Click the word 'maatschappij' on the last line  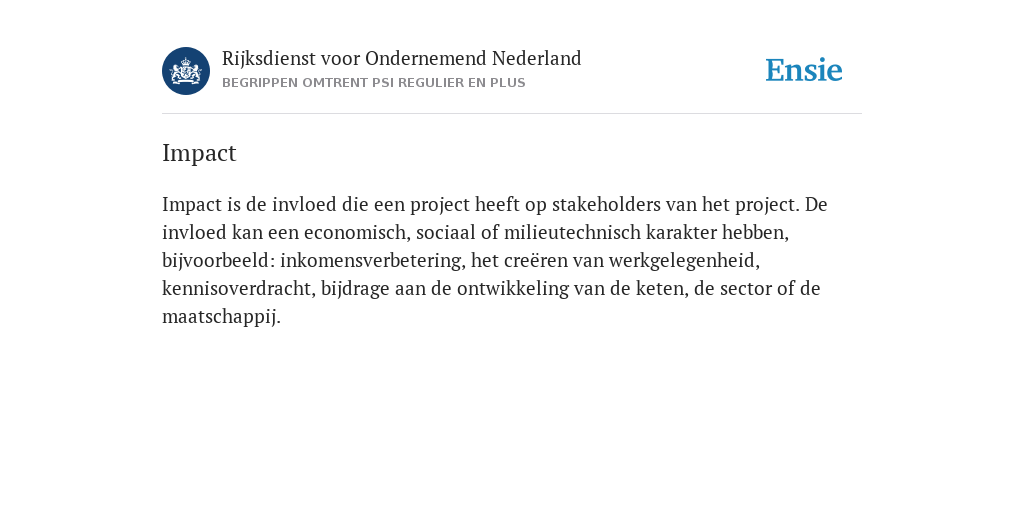click(221, 317)
